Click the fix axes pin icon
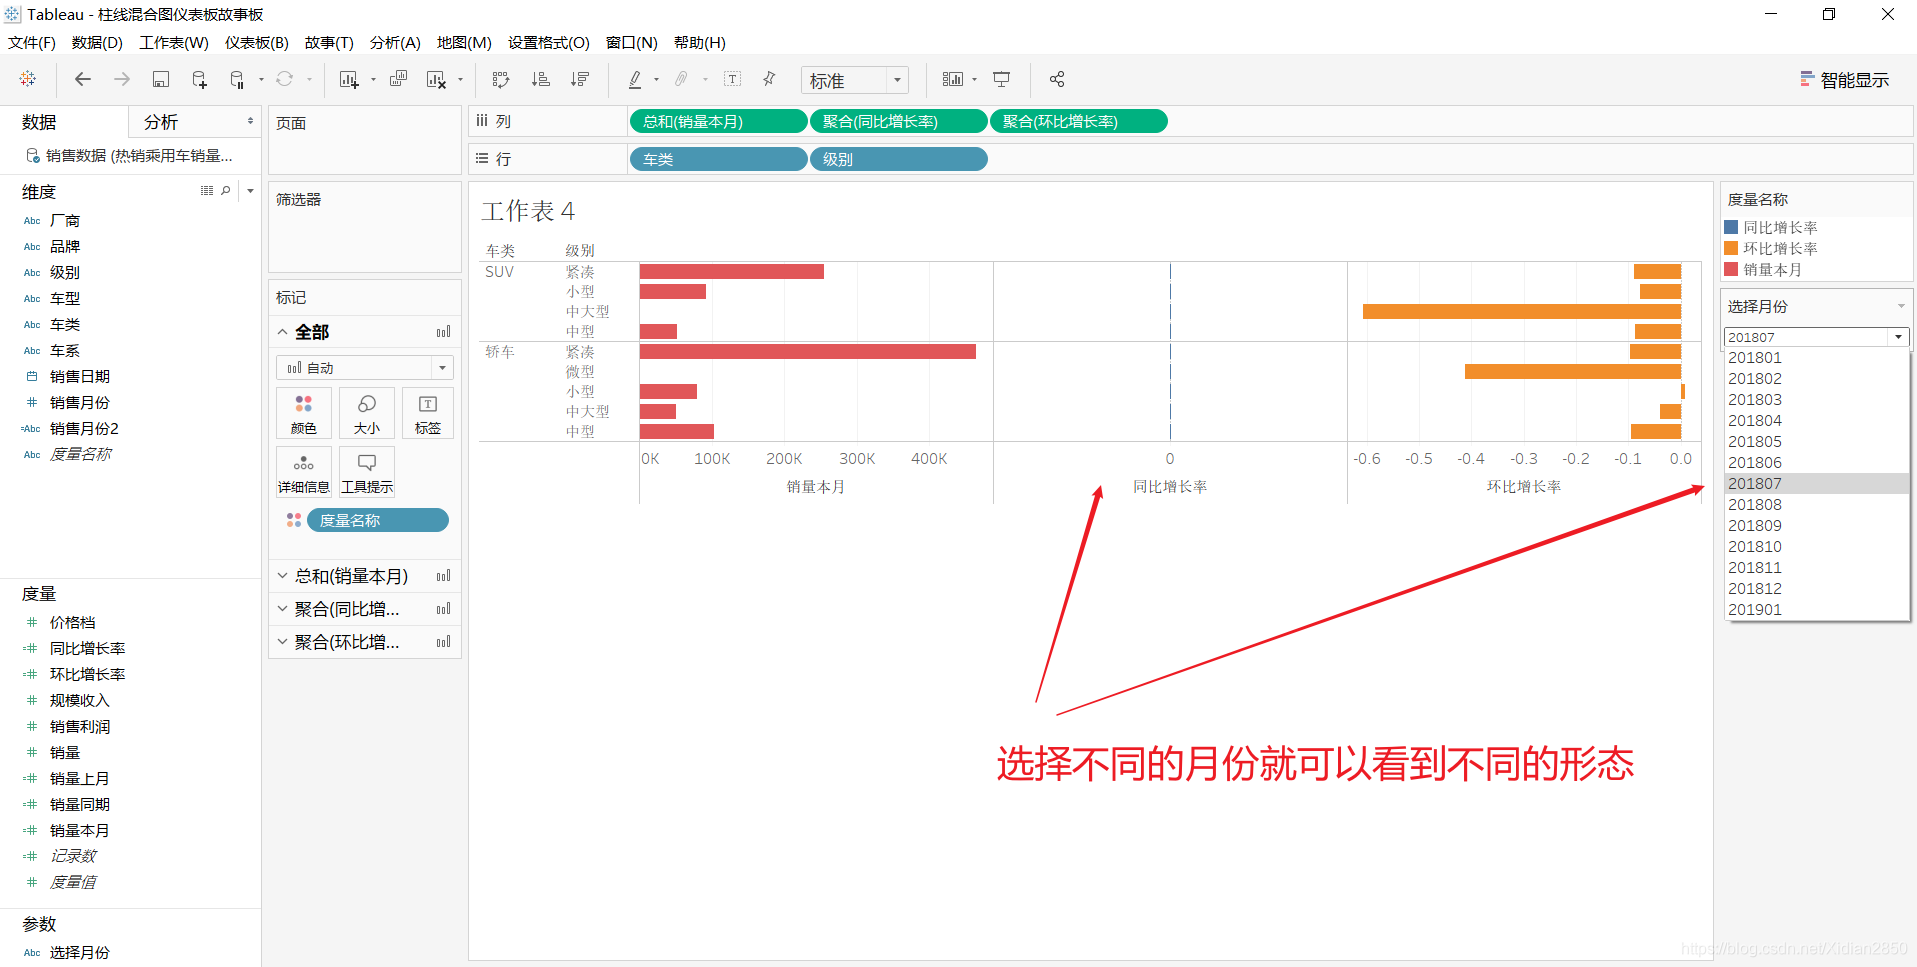Viewport: 1917px width, 967px height. coord(769,79)
